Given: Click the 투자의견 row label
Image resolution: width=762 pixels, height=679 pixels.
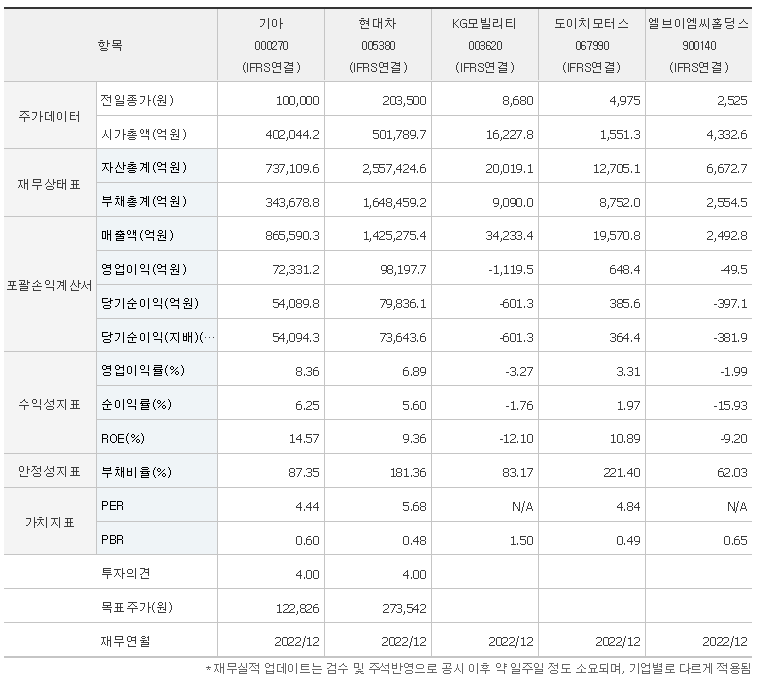Looking at the screenshot, I should click(x=125, y=574).
